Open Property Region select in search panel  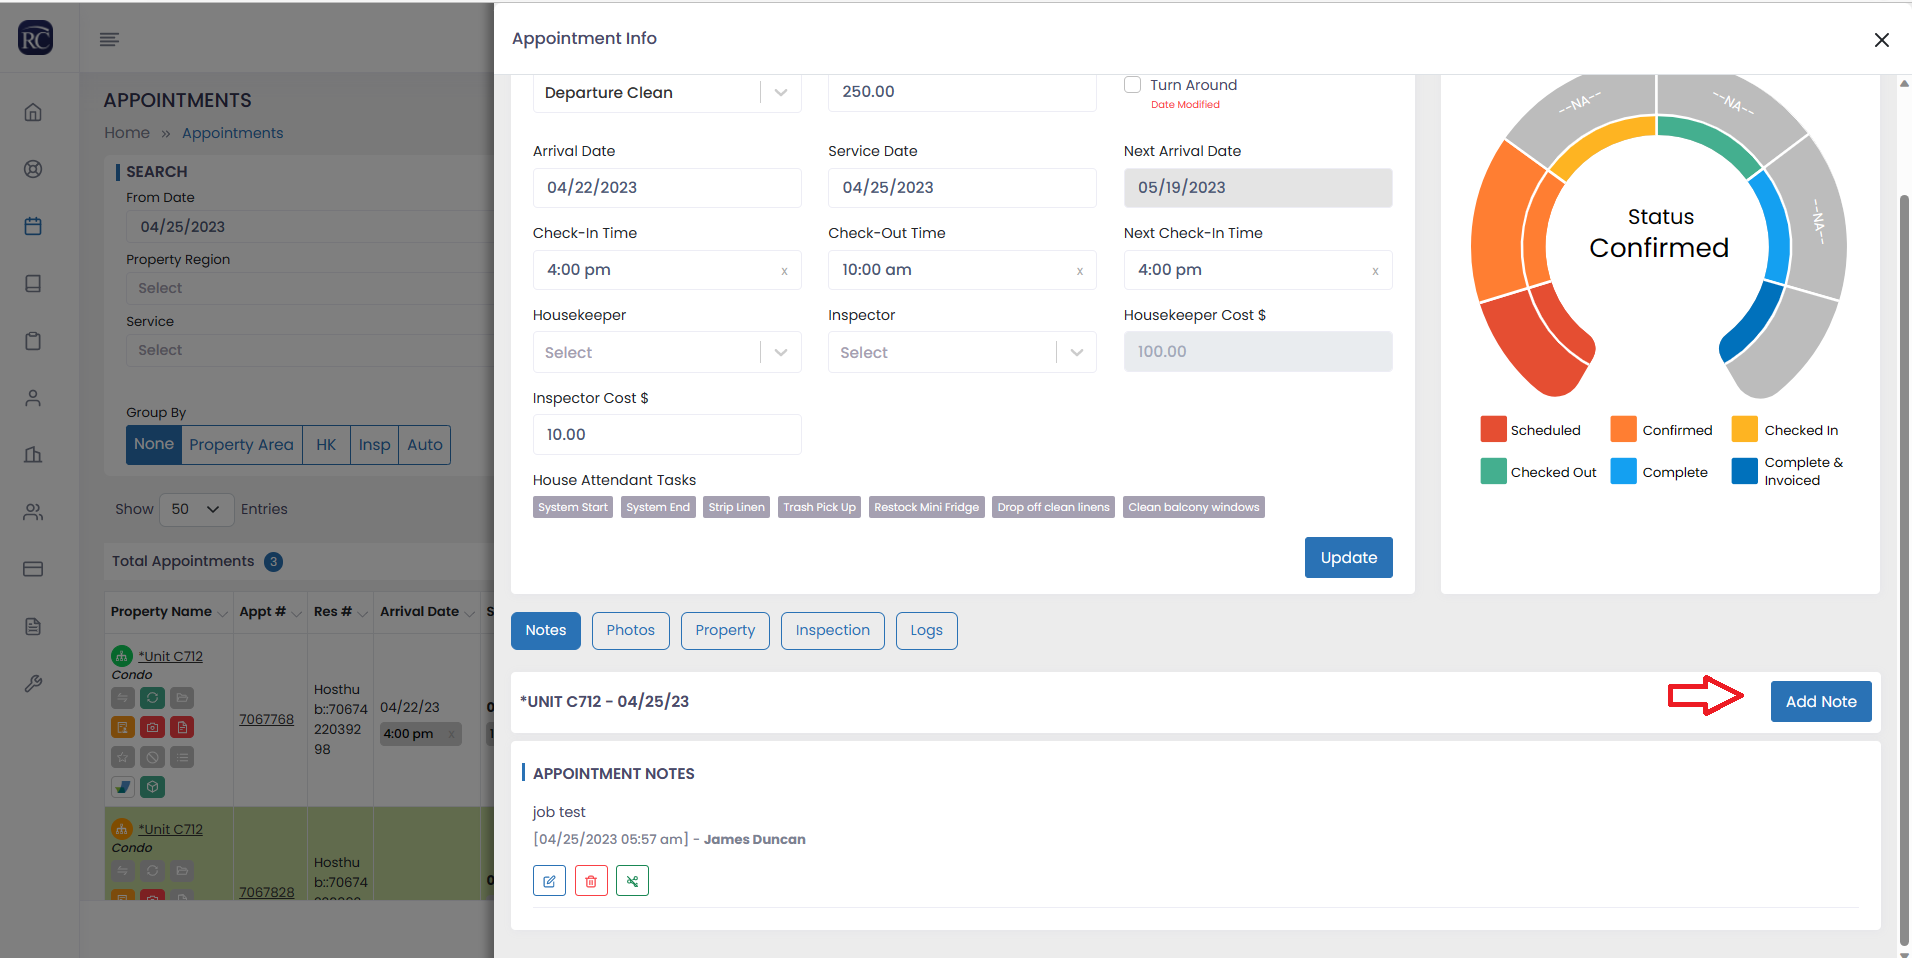pyautogui.click(x=310, y=288)
